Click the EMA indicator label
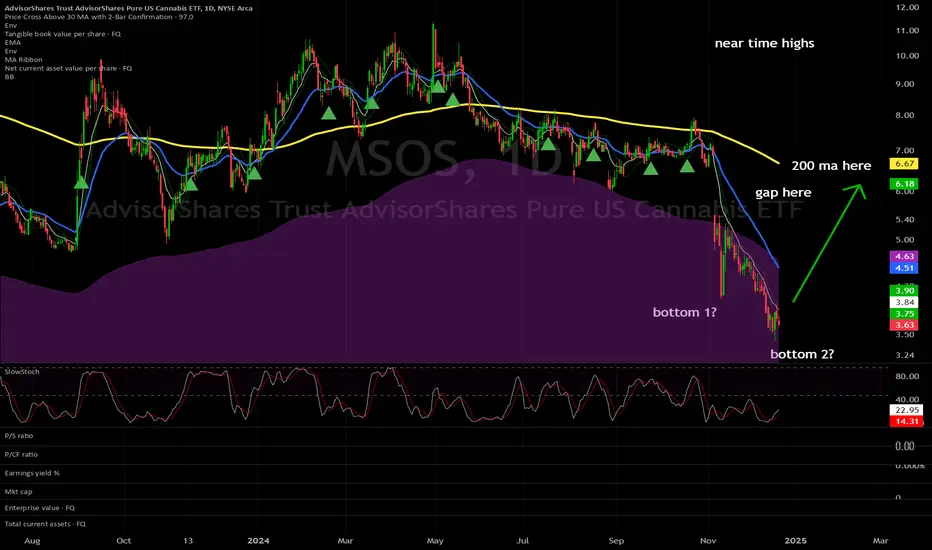Screen dimensions: 932x550 tap(12, 42)
